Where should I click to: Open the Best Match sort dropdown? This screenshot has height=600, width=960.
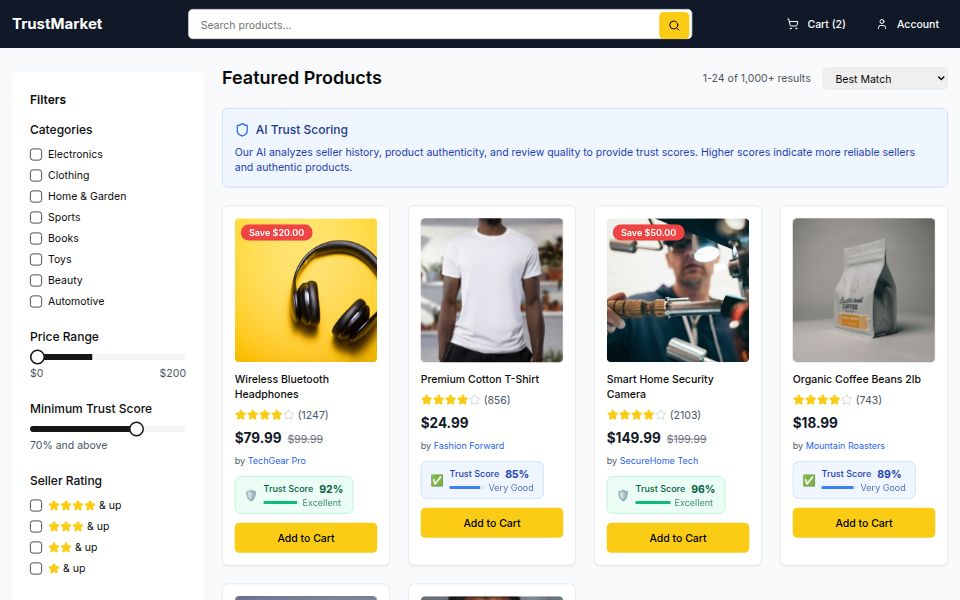pyautogui.click(x=884, y=78)
